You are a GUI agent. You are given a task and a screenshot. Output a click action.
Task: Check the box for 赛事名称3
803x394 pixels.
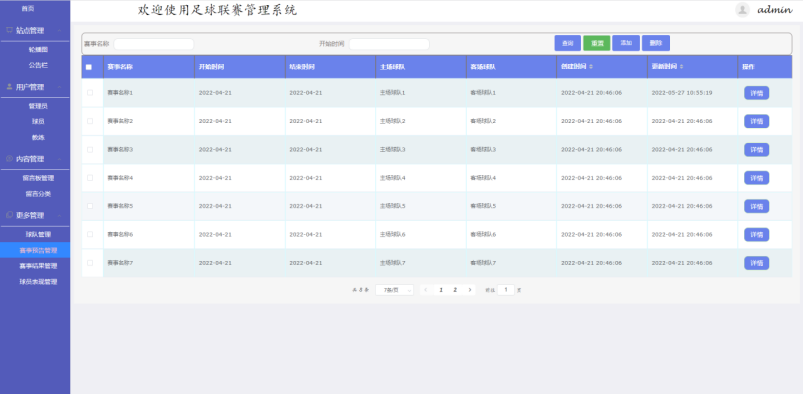click(x=90, y=150)
